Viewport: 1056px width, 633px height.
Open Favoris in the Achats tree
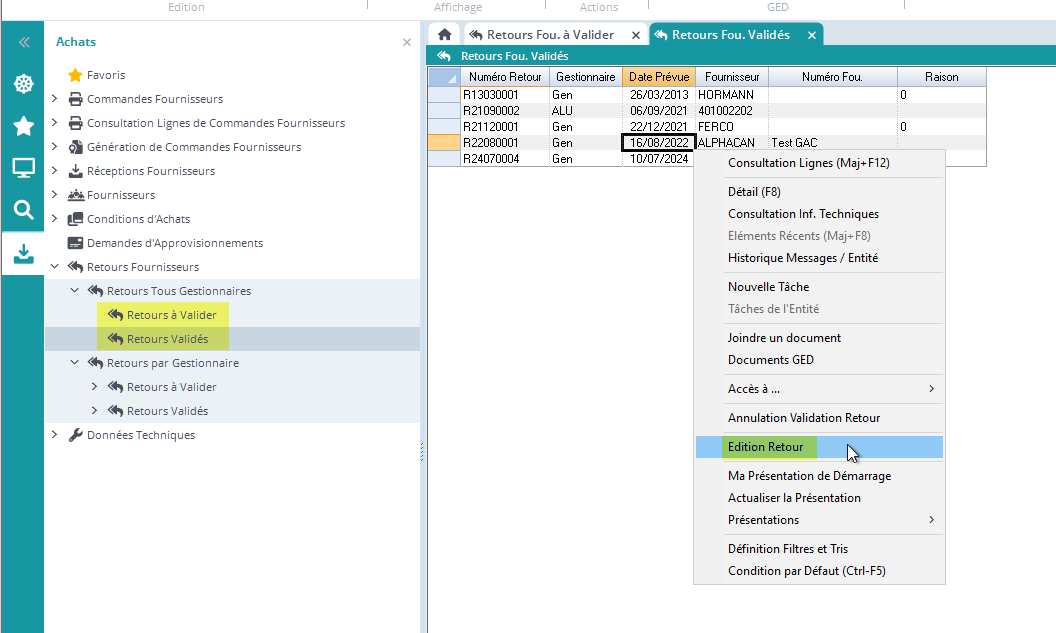105,75
